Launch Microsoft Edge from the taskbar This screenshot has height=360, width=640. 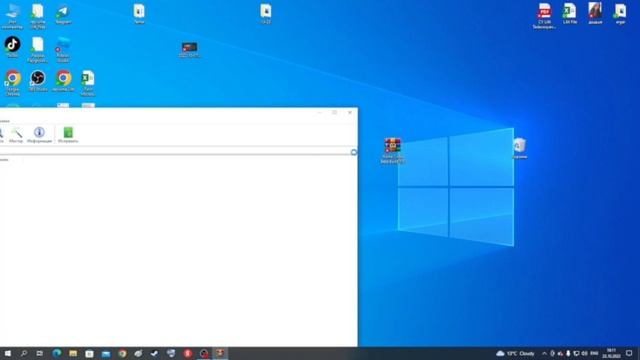click(57, 353)
